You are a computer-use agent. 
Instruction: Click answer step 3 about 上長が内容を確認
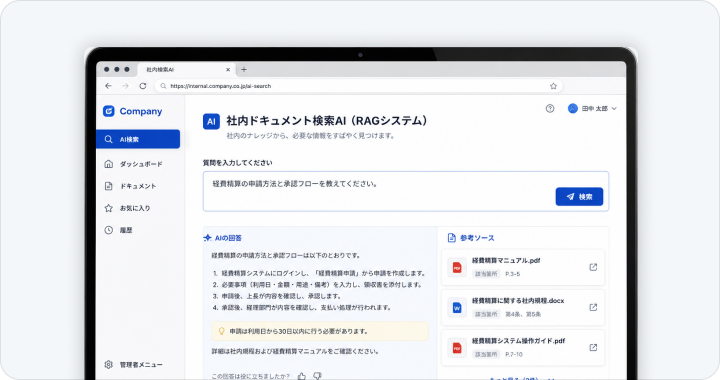[277, 296]
